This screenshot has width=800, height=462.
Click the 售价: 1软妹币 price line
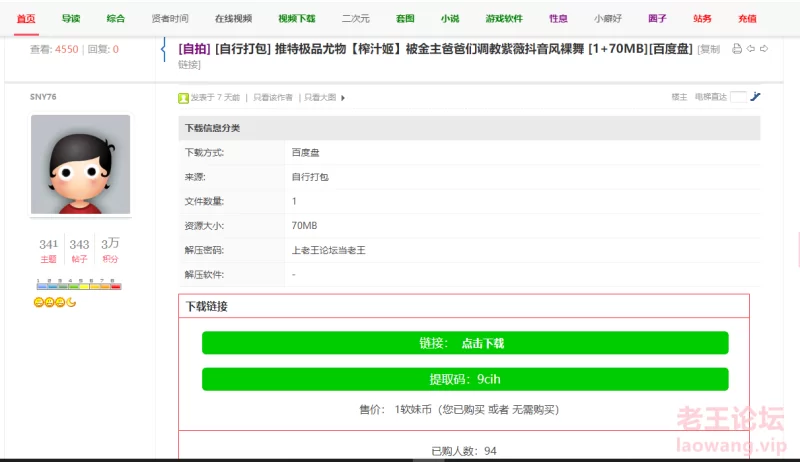(459, 409)
